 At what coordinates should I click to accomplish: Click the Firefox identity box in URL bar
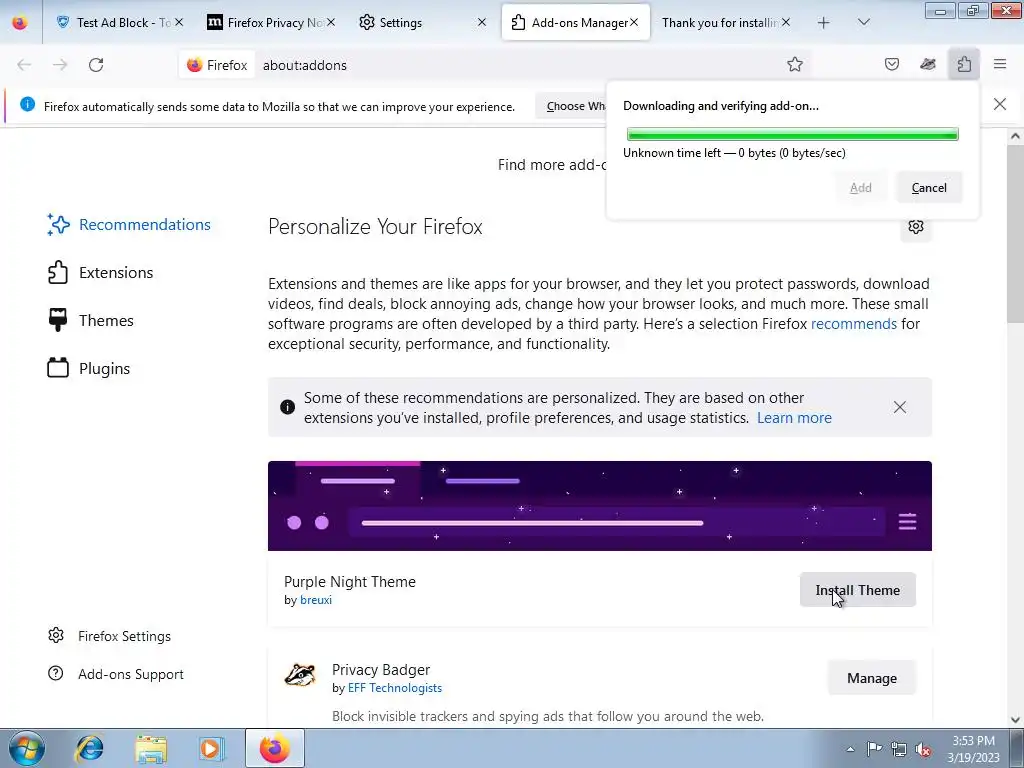(x=217, y=65)
